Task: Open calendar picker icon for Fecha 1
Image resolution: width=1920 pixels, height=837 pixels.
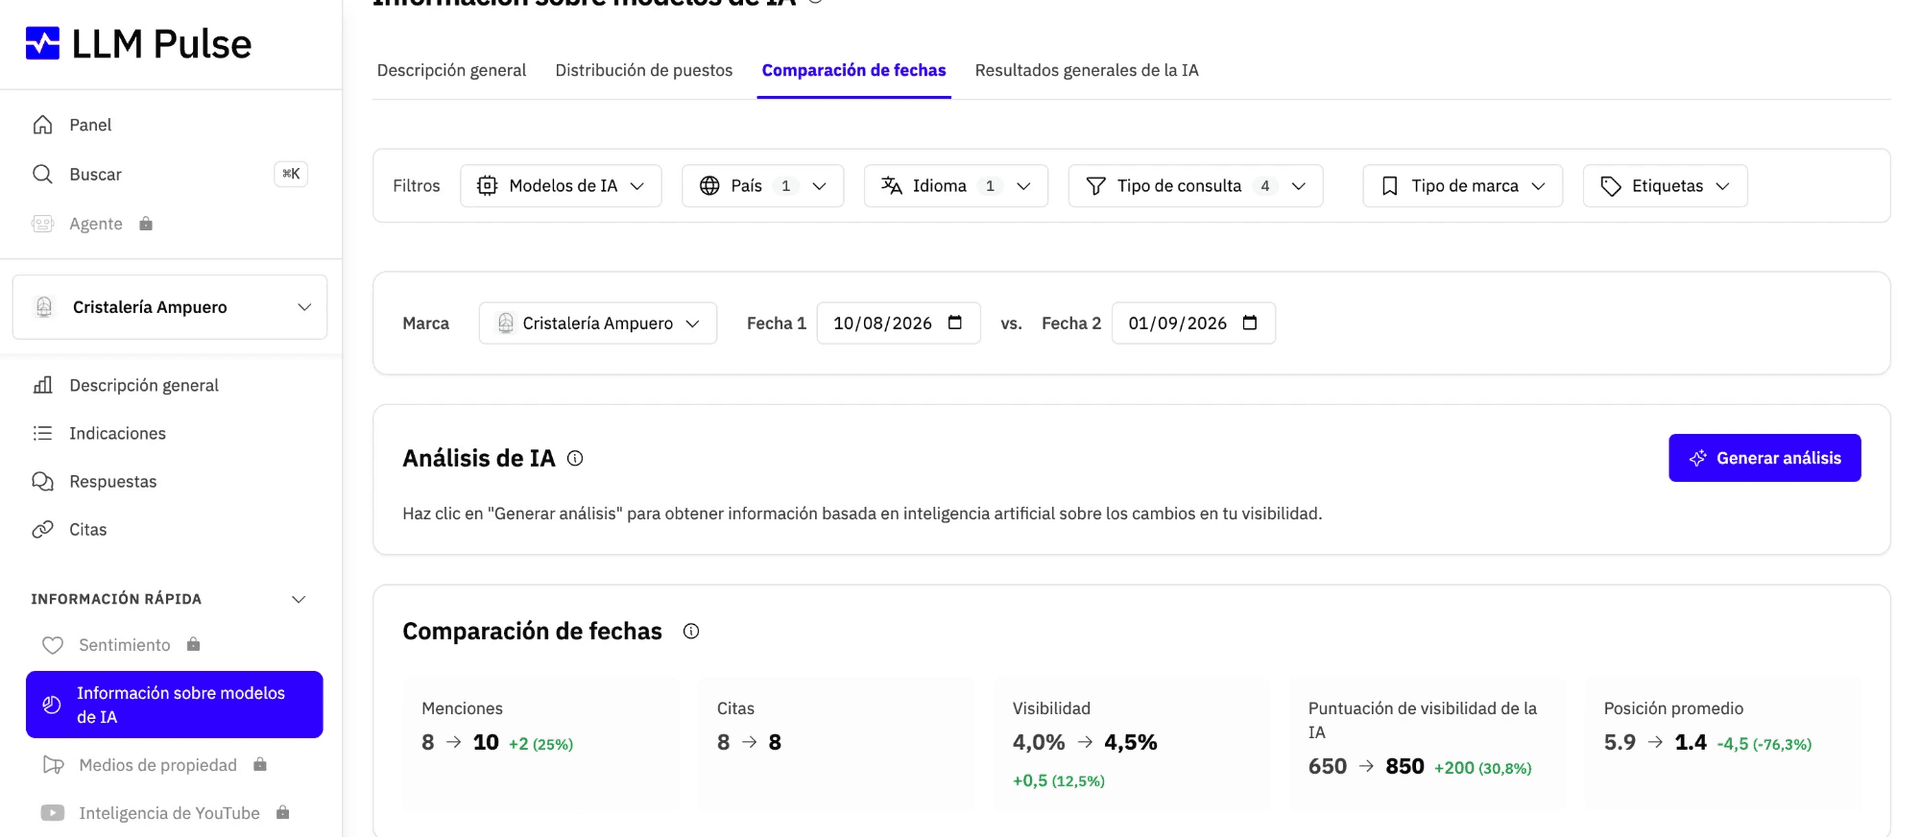Action: tap(955, 322)
